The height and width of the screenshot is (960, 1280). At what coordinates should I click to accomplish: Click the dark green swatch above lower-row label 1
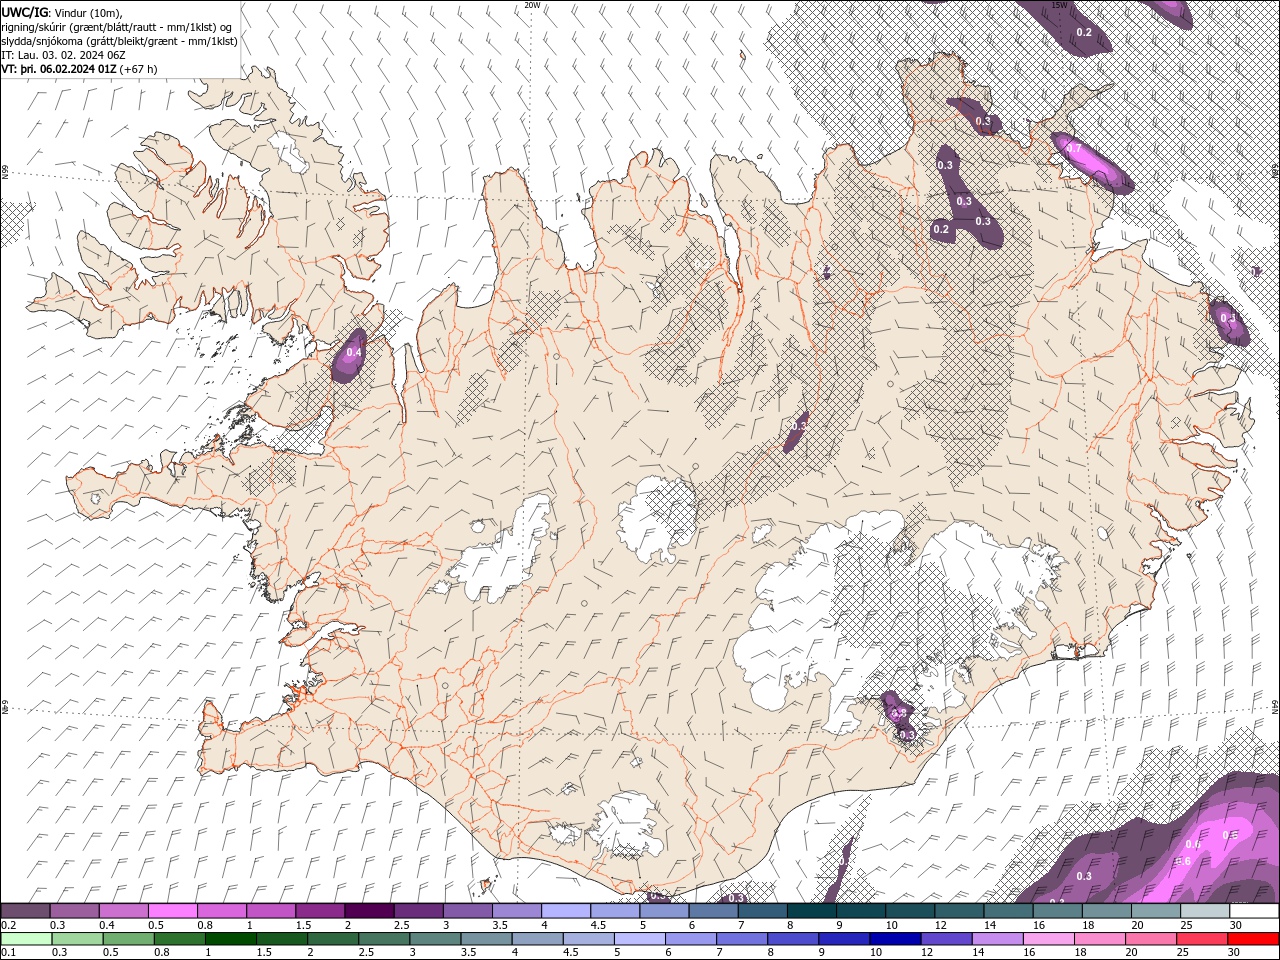230,938
